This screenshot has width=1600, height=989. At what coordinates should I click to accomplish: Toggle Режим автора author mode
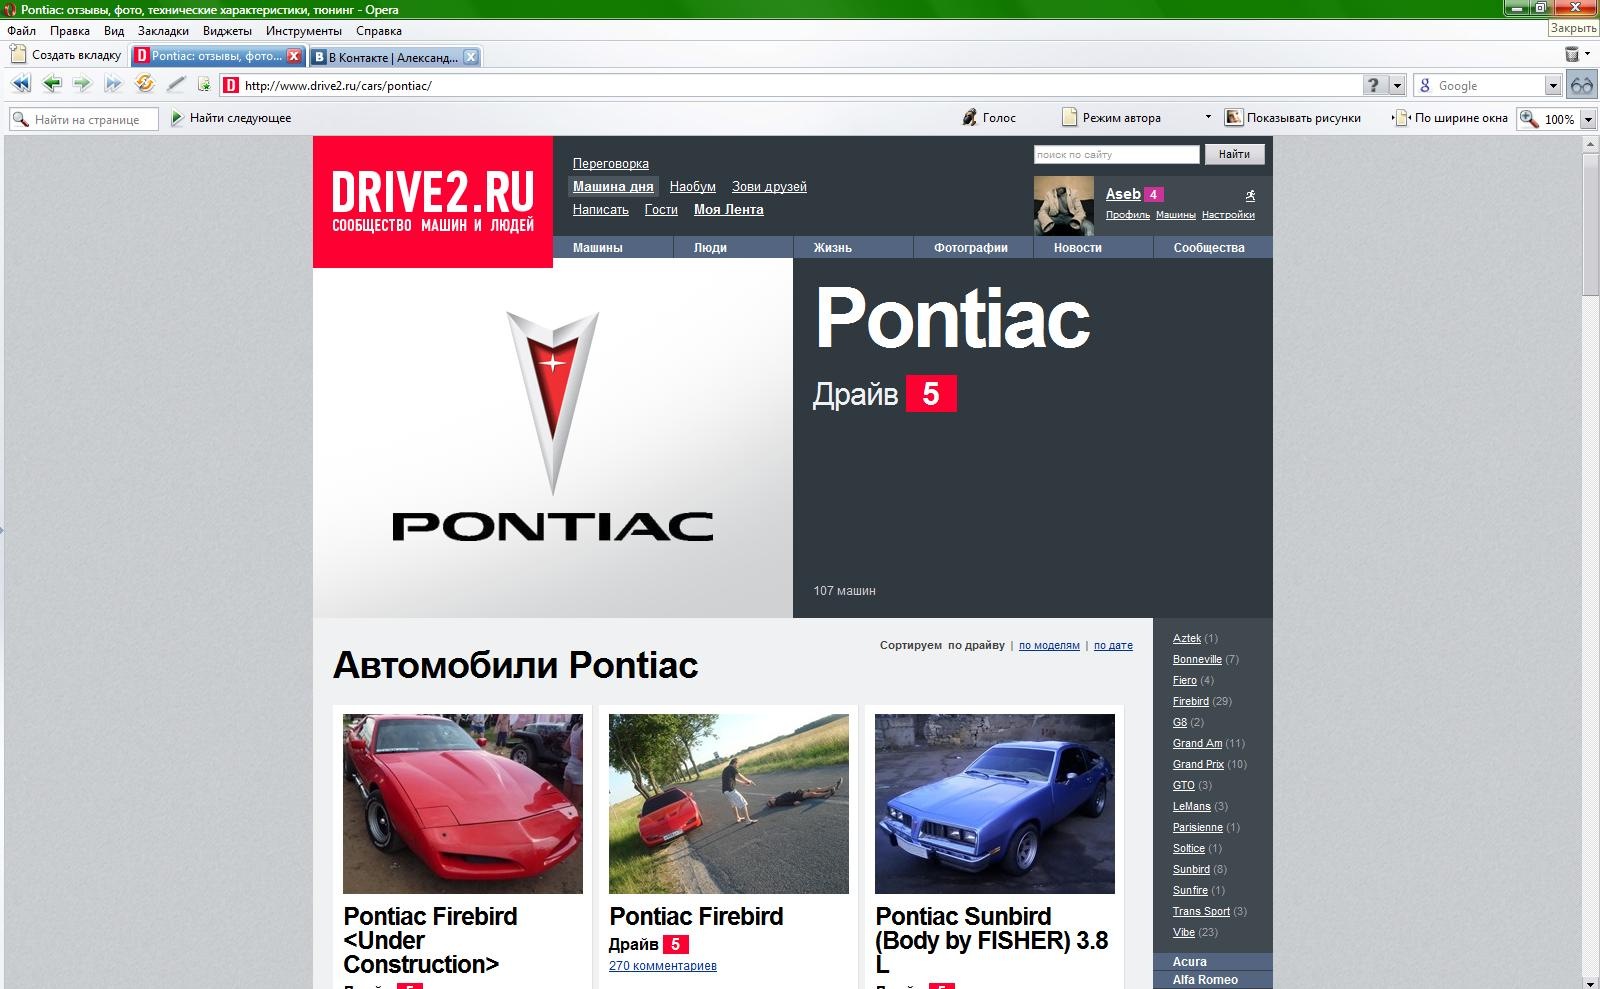tap(1111, 118)
